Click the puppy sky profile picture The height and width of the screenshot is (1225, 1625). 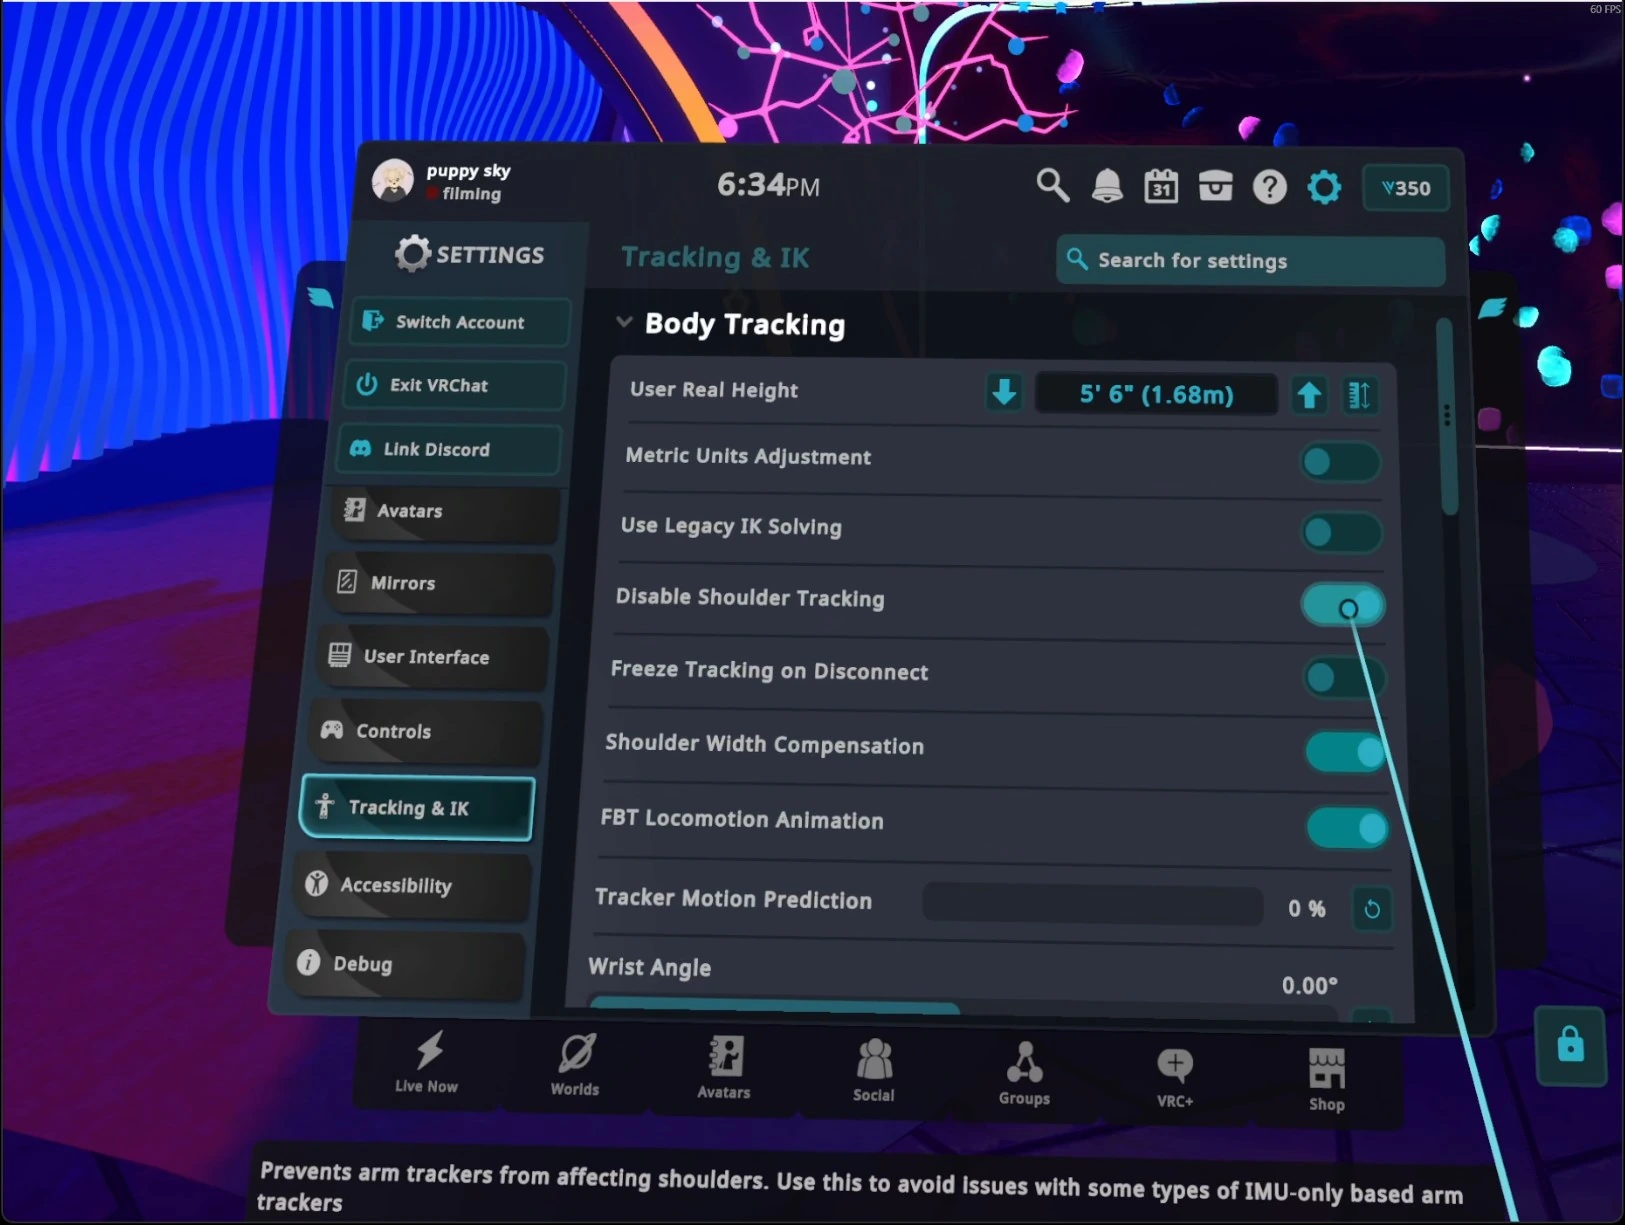(392, 181)
